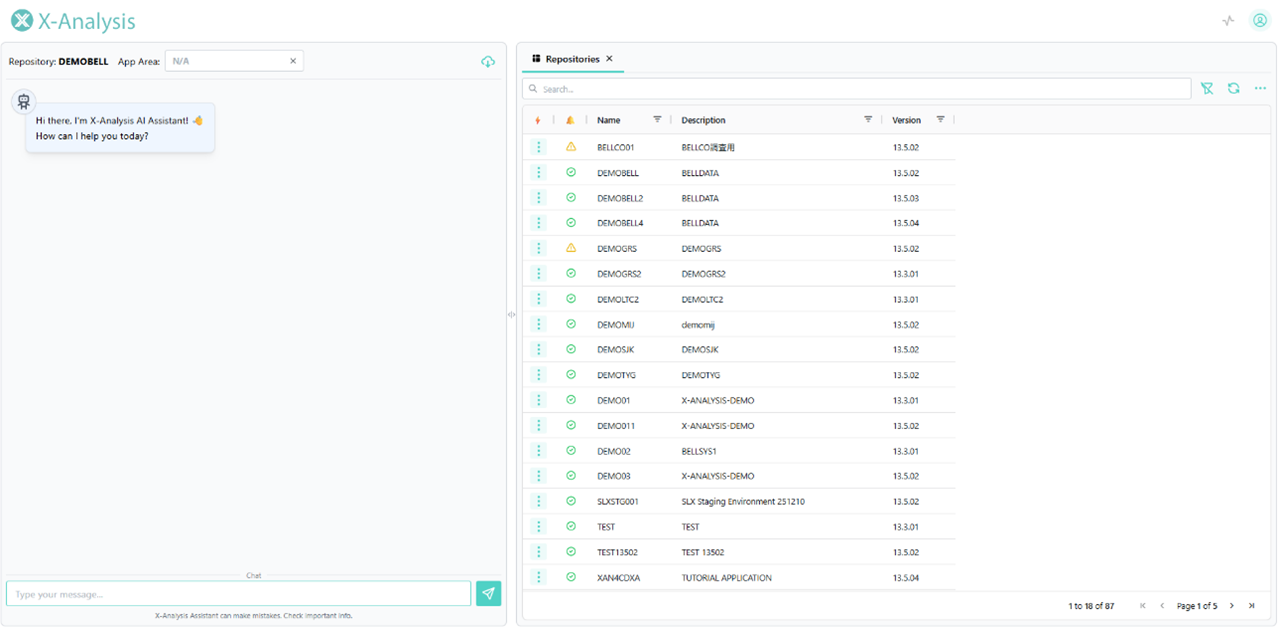1278x627 pixels.
Task: Refresh the repositories list
Action: (1234, 89)
